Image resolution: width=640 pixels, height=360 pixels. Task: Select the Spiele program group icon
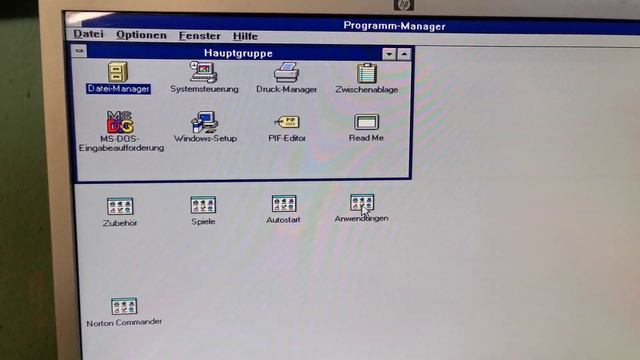pyautogui.click(x=203, y=205)
